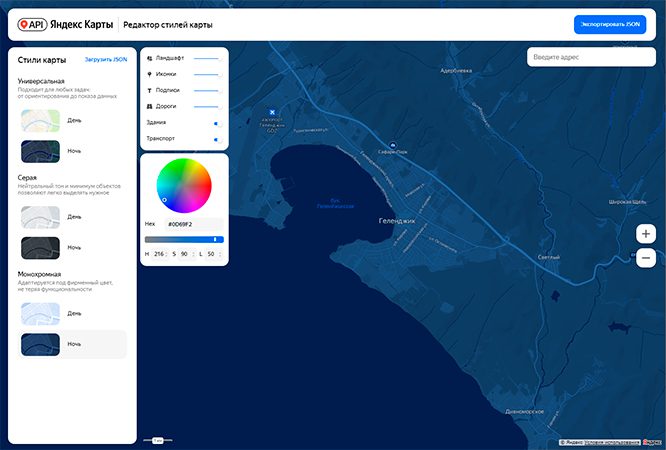Screen dimensions: 666x450
Task: Click the Серая section heading
Action: tap(27, 178)
